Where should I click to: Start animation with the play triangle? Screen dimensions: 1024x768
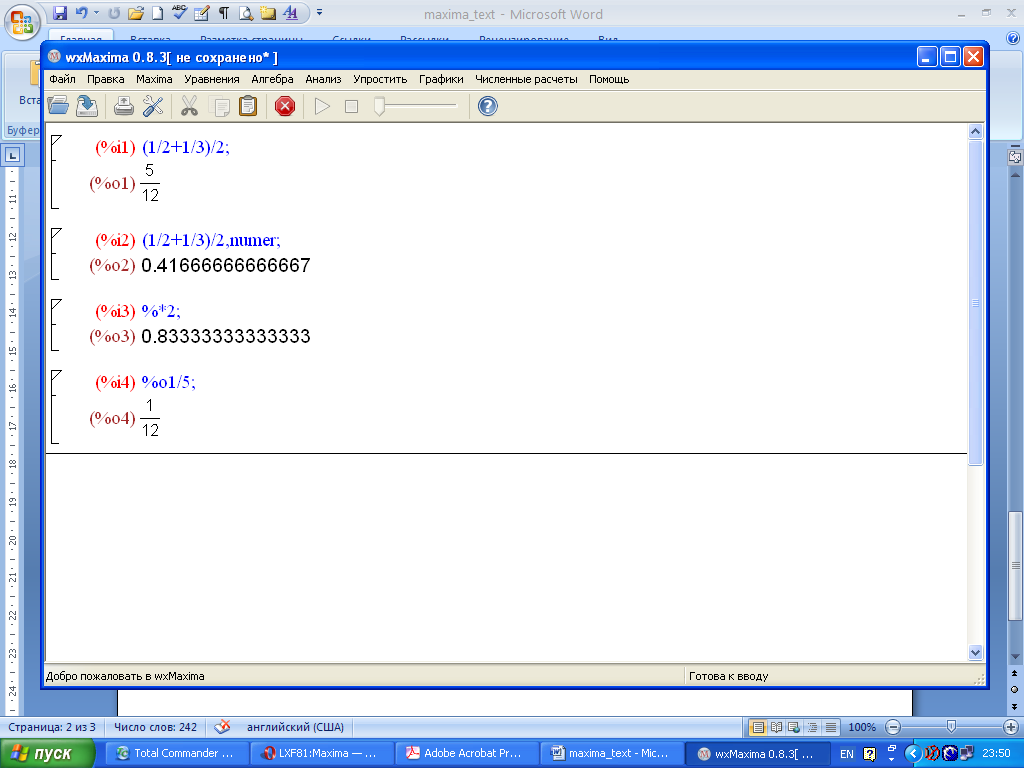tap(322, 106)
